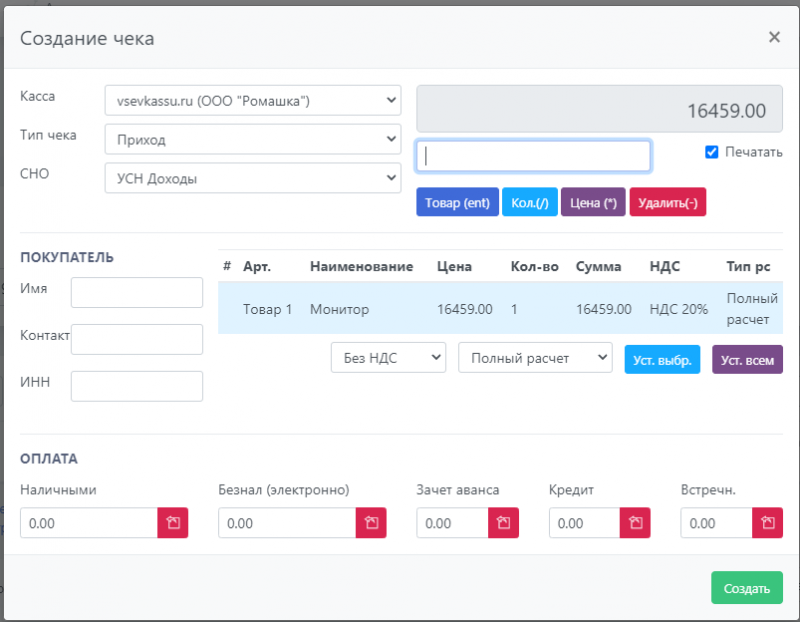Click the red icon beside Безнал (электронно) field
Screen dimensions: 800x622
coord(371,523)
